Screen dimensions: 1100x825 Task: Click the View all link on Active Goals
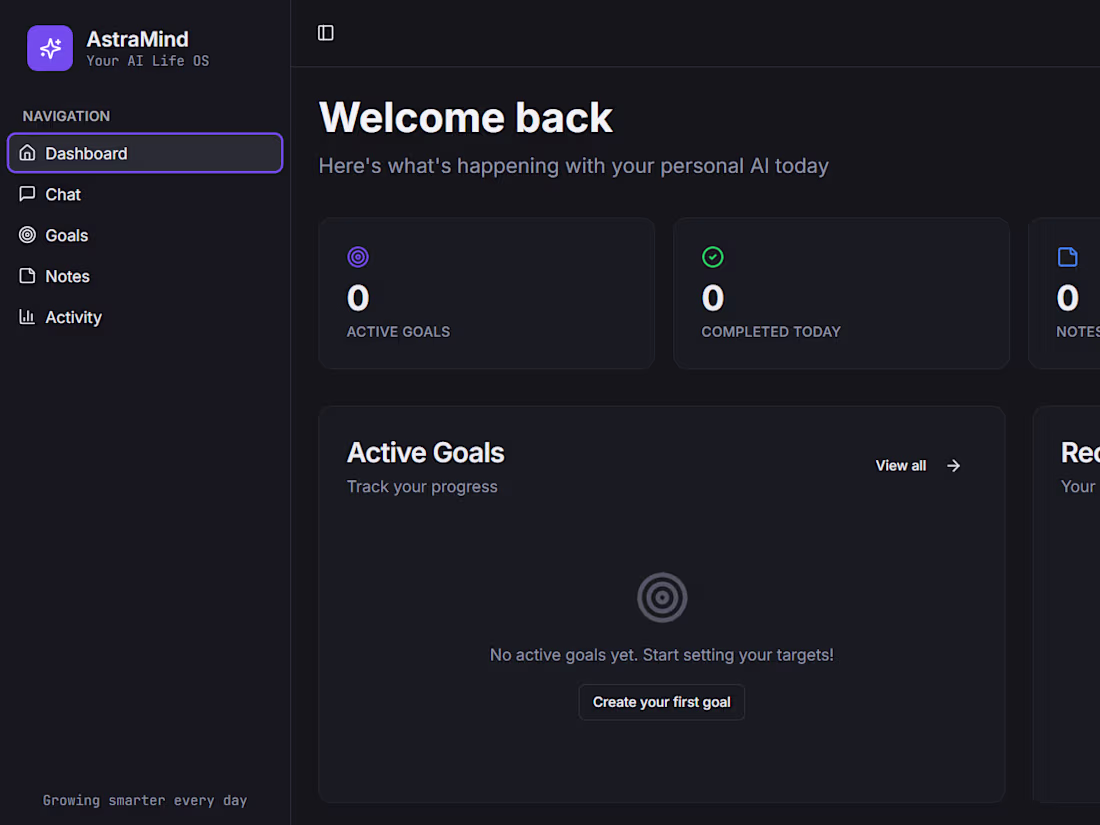tap(900, 465)
